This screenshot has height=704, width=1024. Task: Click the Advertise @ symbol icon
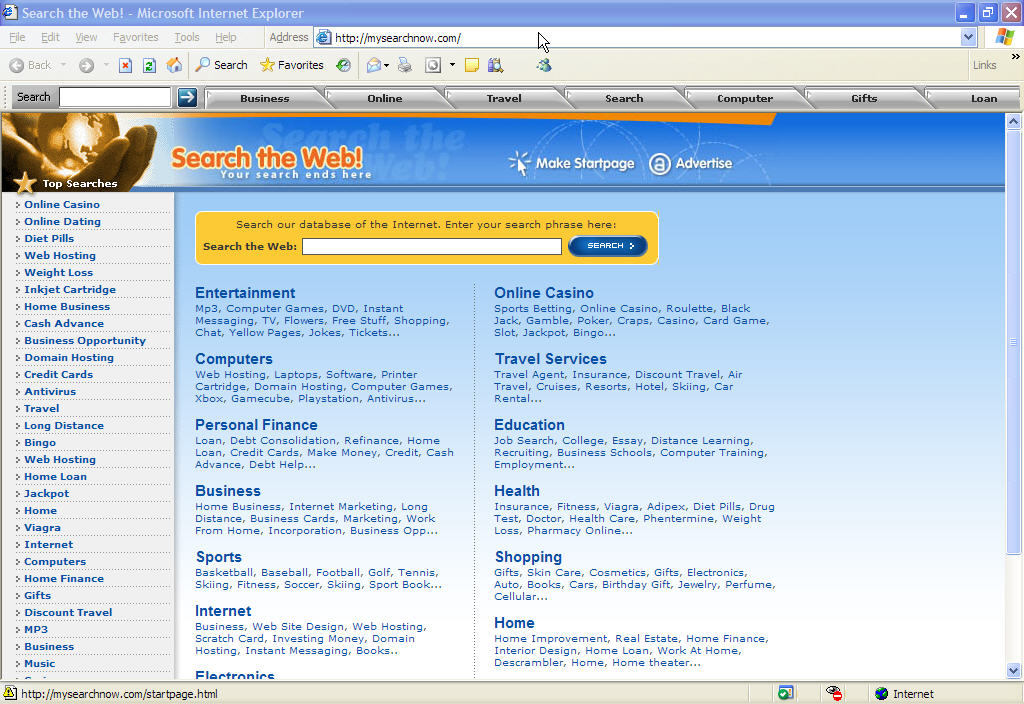(660, 164)
